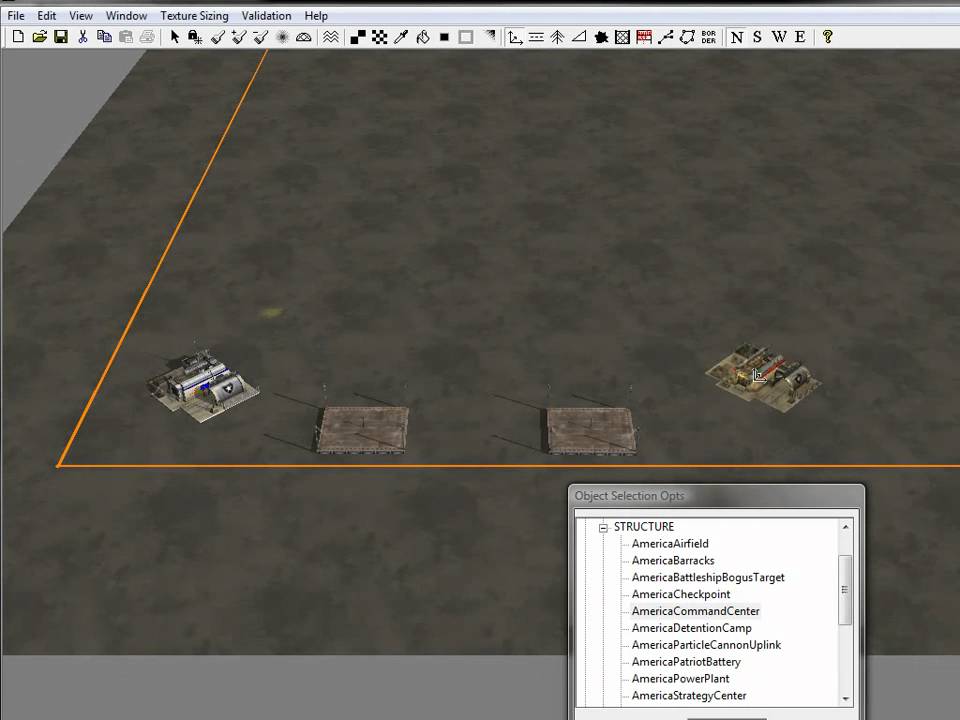The width and height of the screenshot is (960, 720).
Task: Click the object list scroll down arrow
Action: coord(846,699)
